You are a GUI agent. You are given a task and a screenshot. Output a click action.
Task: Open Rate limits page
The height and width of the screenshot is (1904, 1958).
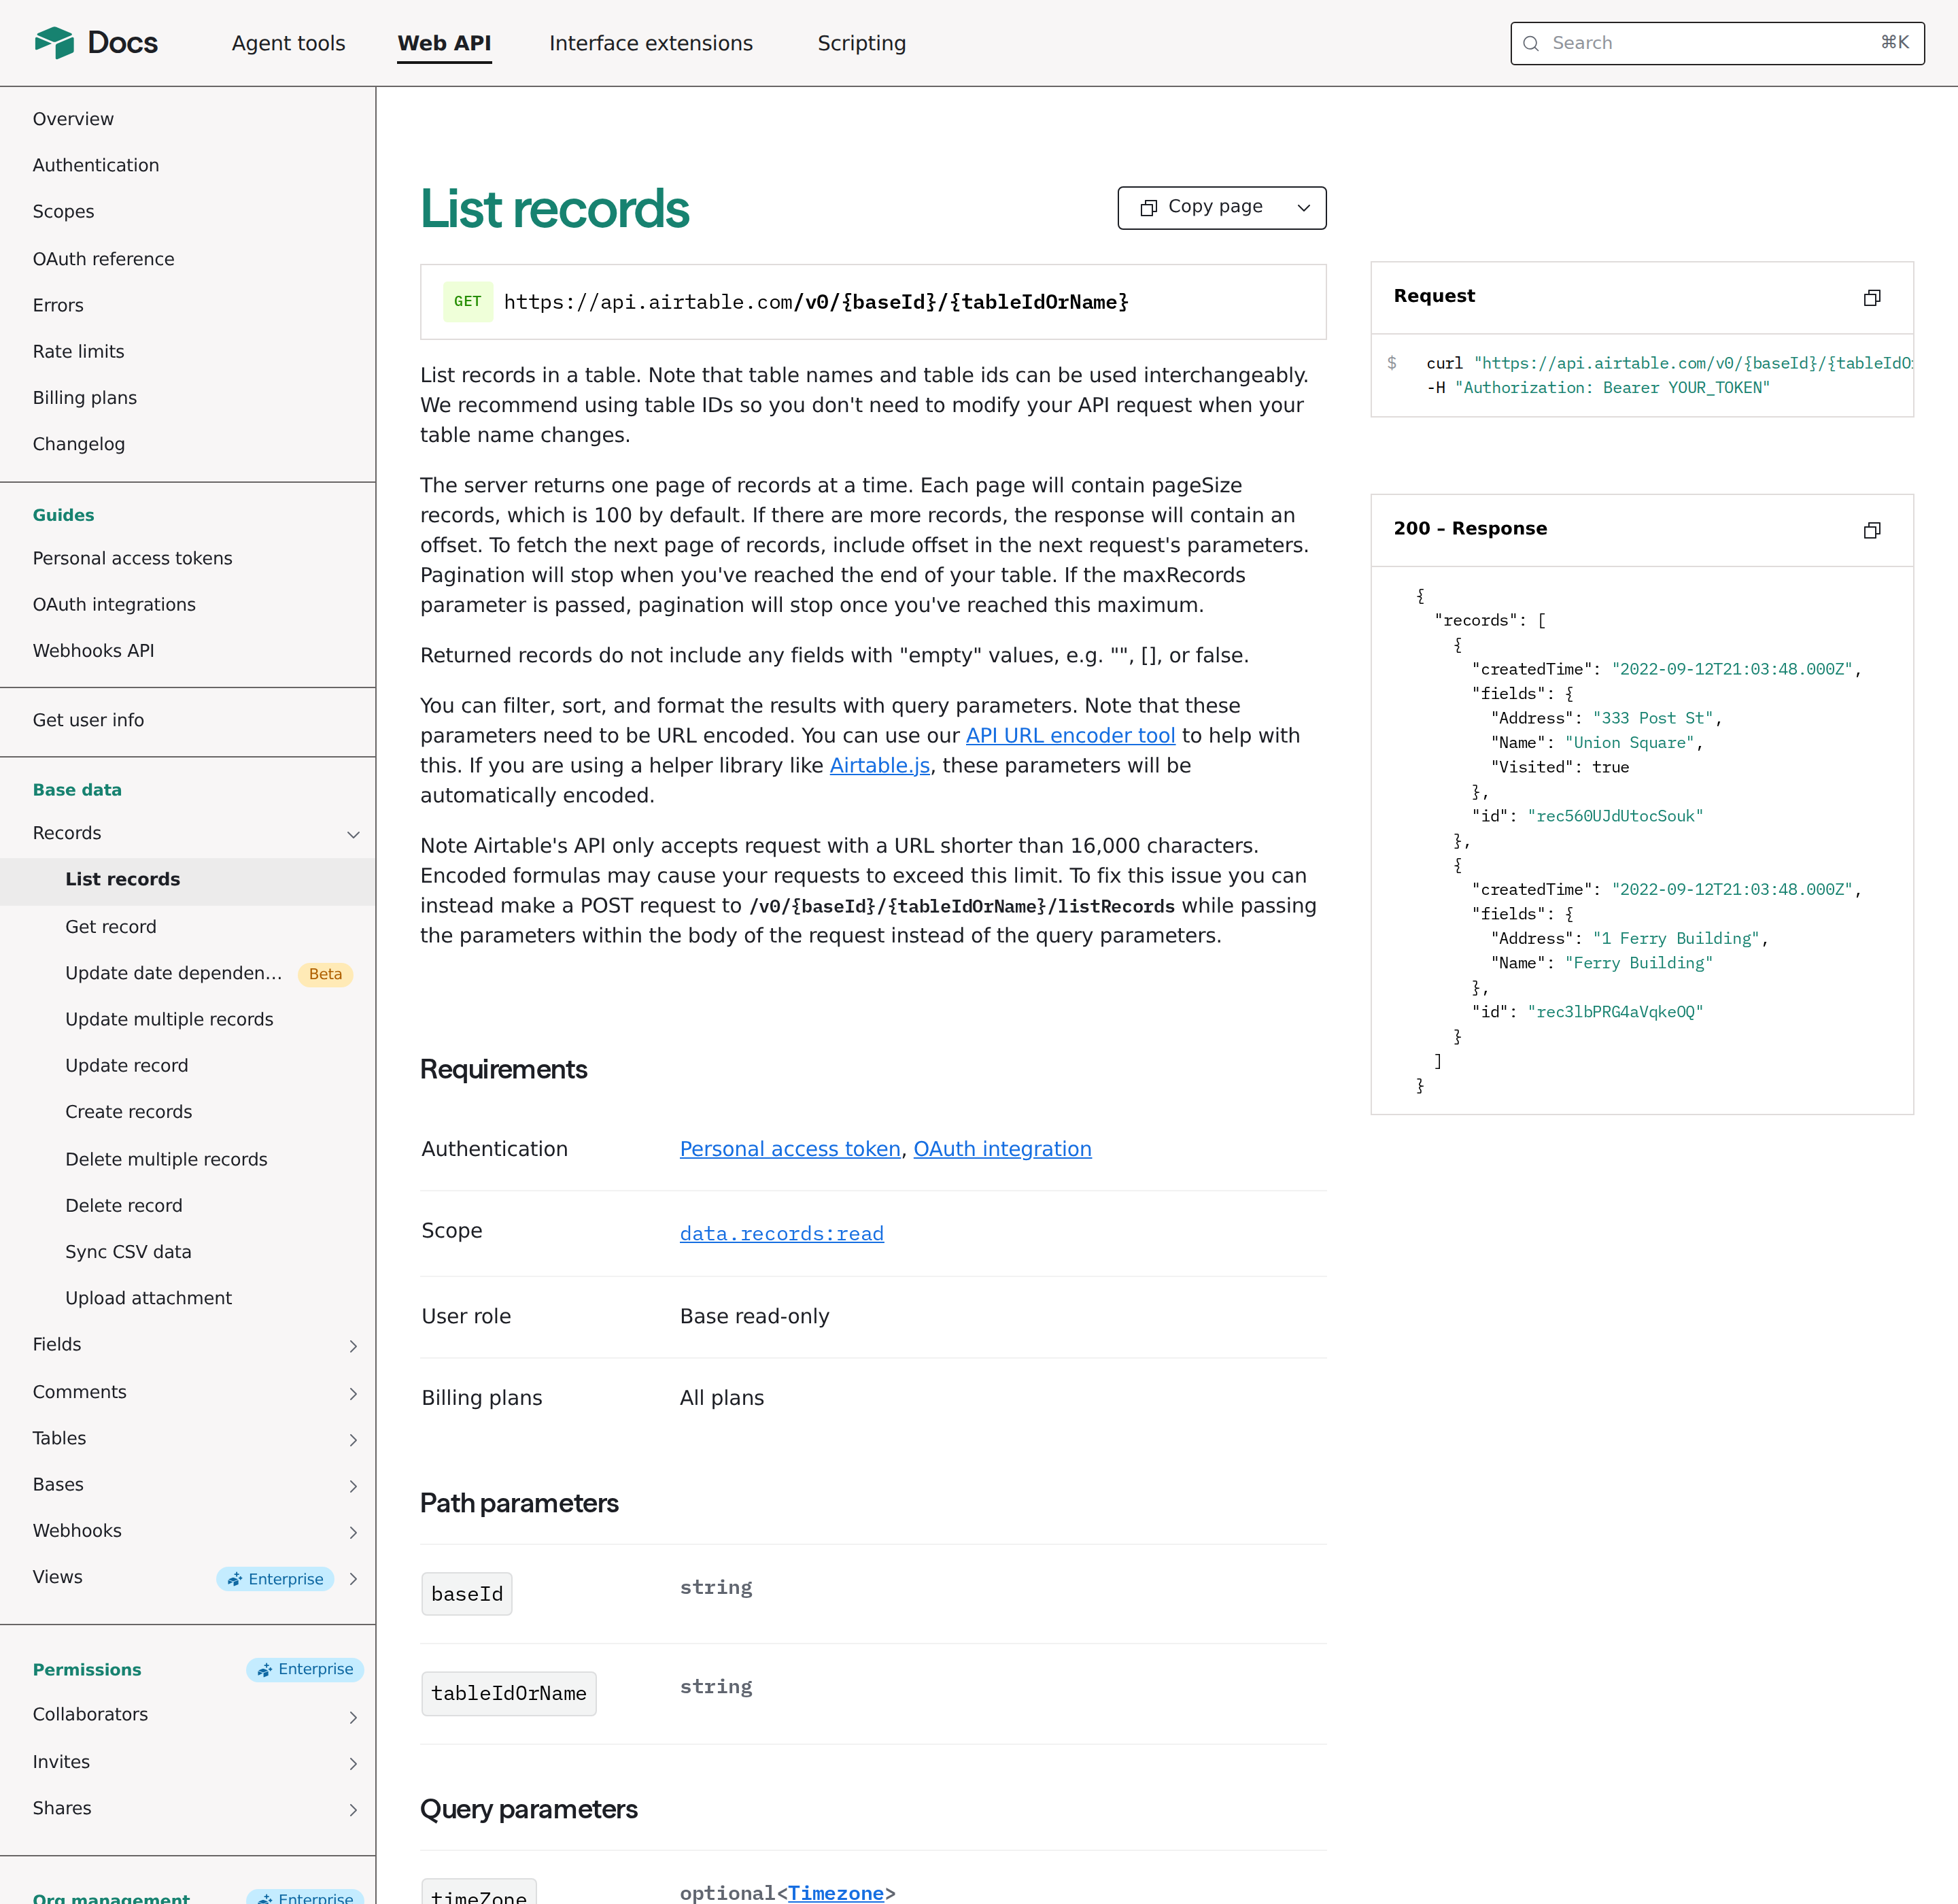coord(78,351)
